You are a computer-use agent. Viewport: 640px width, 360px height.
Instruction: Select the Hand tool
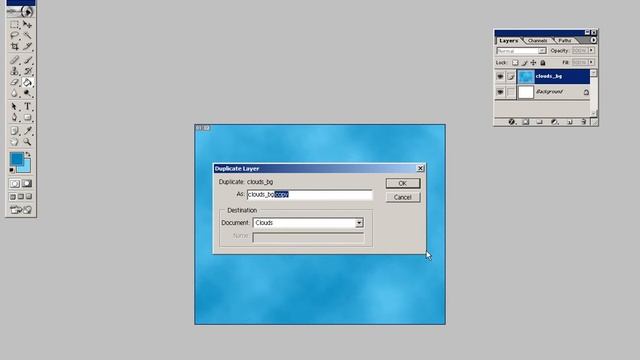click(x=14, y=142)
